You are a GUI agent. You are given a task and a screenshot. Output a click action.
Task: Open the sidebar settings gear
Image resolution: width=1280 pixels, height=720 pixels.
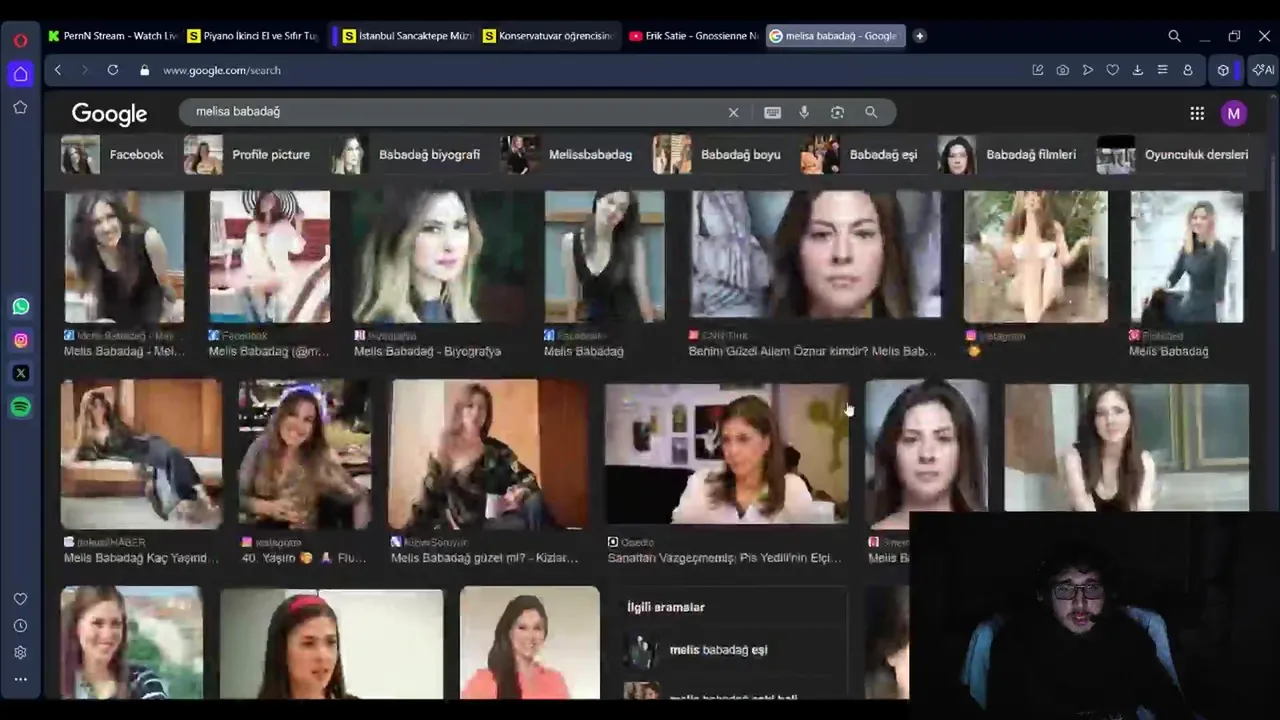20,652
